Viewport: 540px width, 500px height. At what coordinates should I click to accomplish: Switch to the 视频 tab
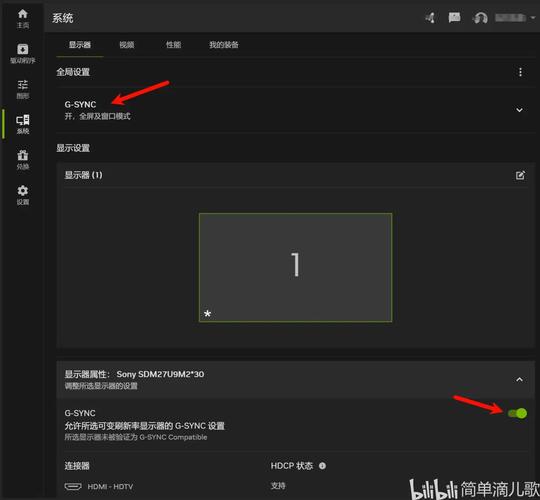click(127, 45)
